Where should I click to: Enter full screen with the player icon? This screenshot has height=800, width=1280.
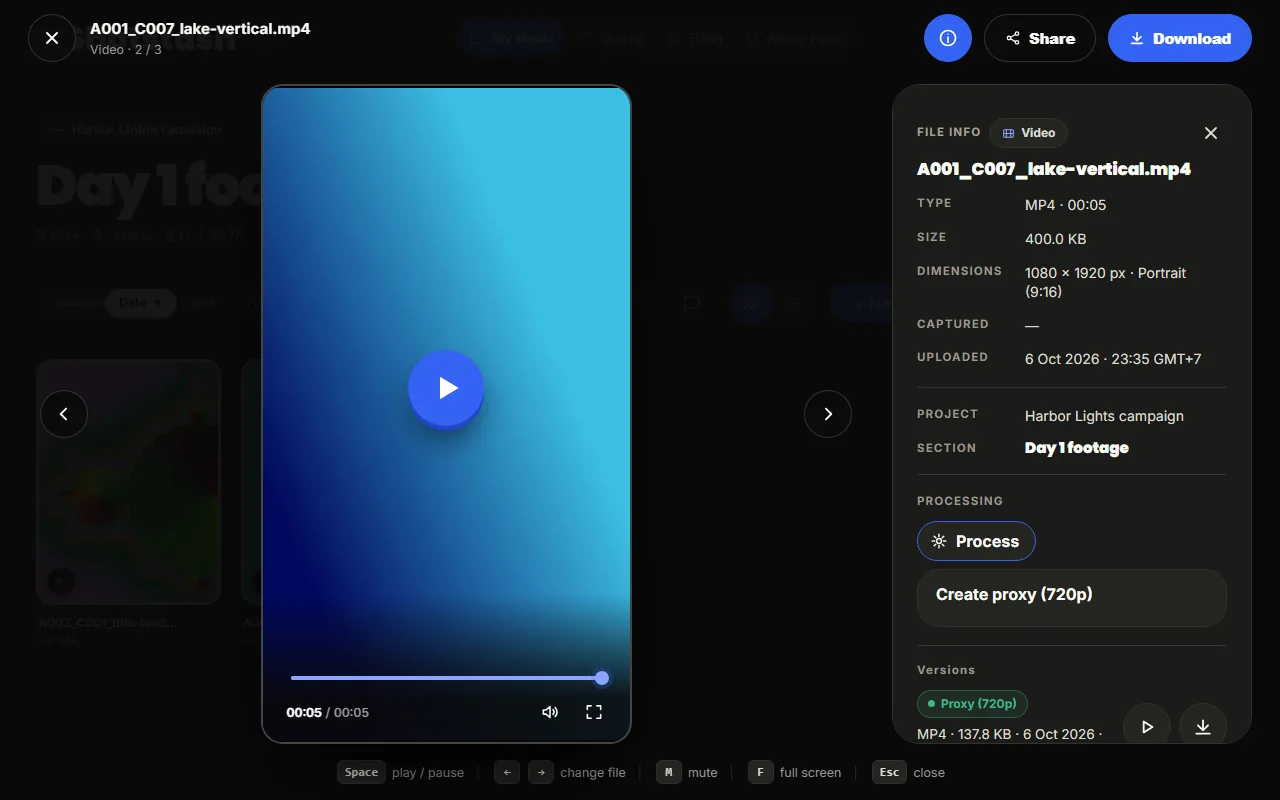point(594,712)
